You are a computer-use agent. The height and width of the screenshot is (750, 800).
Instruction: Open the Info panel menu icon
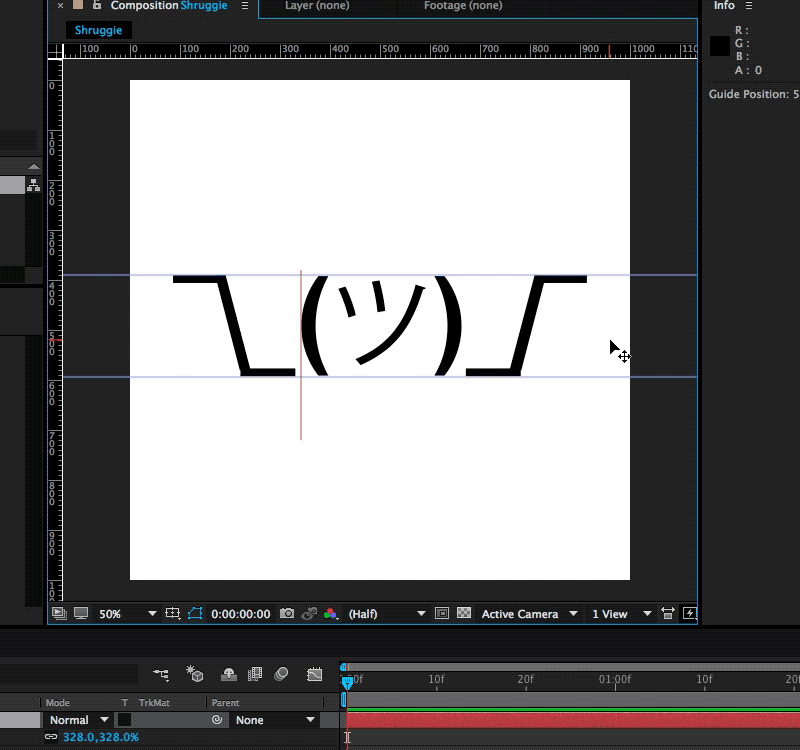click(x=749, y=6)
